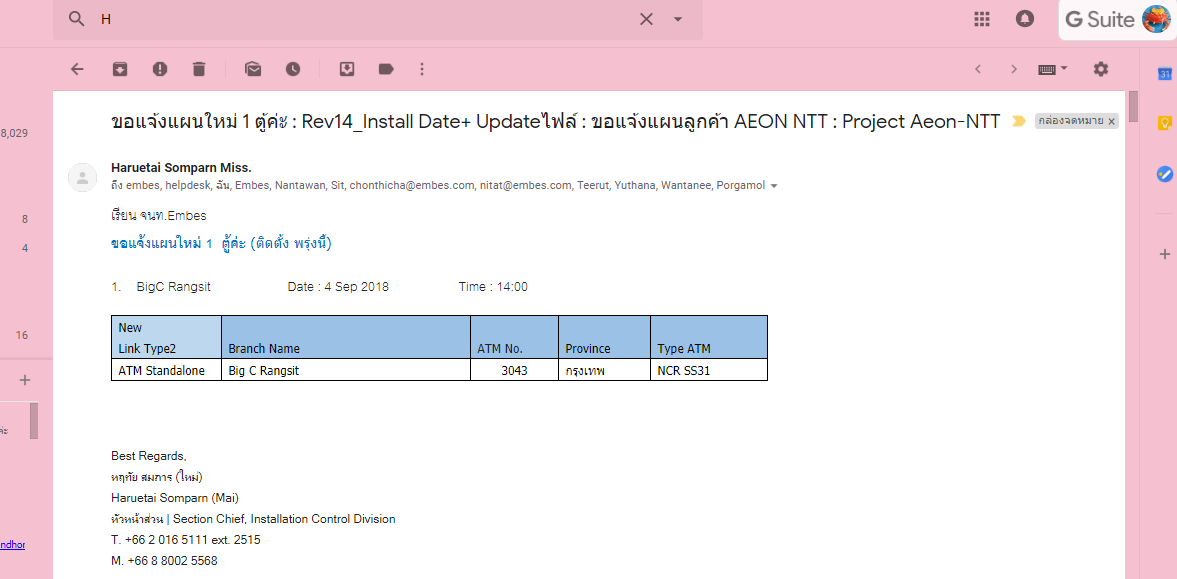The width and height of the screenshot is (1177, 579).
Task: Clear the search box with X
Action: [x=646, y=20]
